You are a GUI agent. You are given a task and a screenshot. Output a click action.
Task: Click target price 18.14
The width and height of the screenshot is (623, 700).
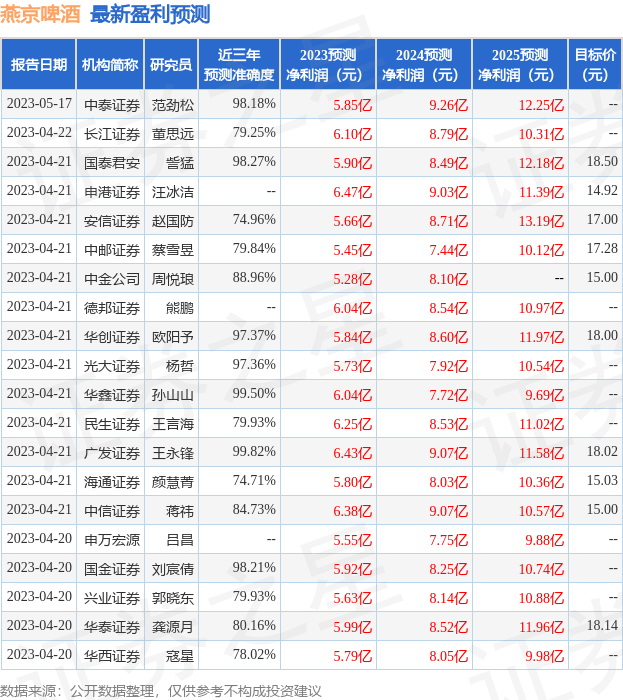pyautogui.click(x=602, y=625)
